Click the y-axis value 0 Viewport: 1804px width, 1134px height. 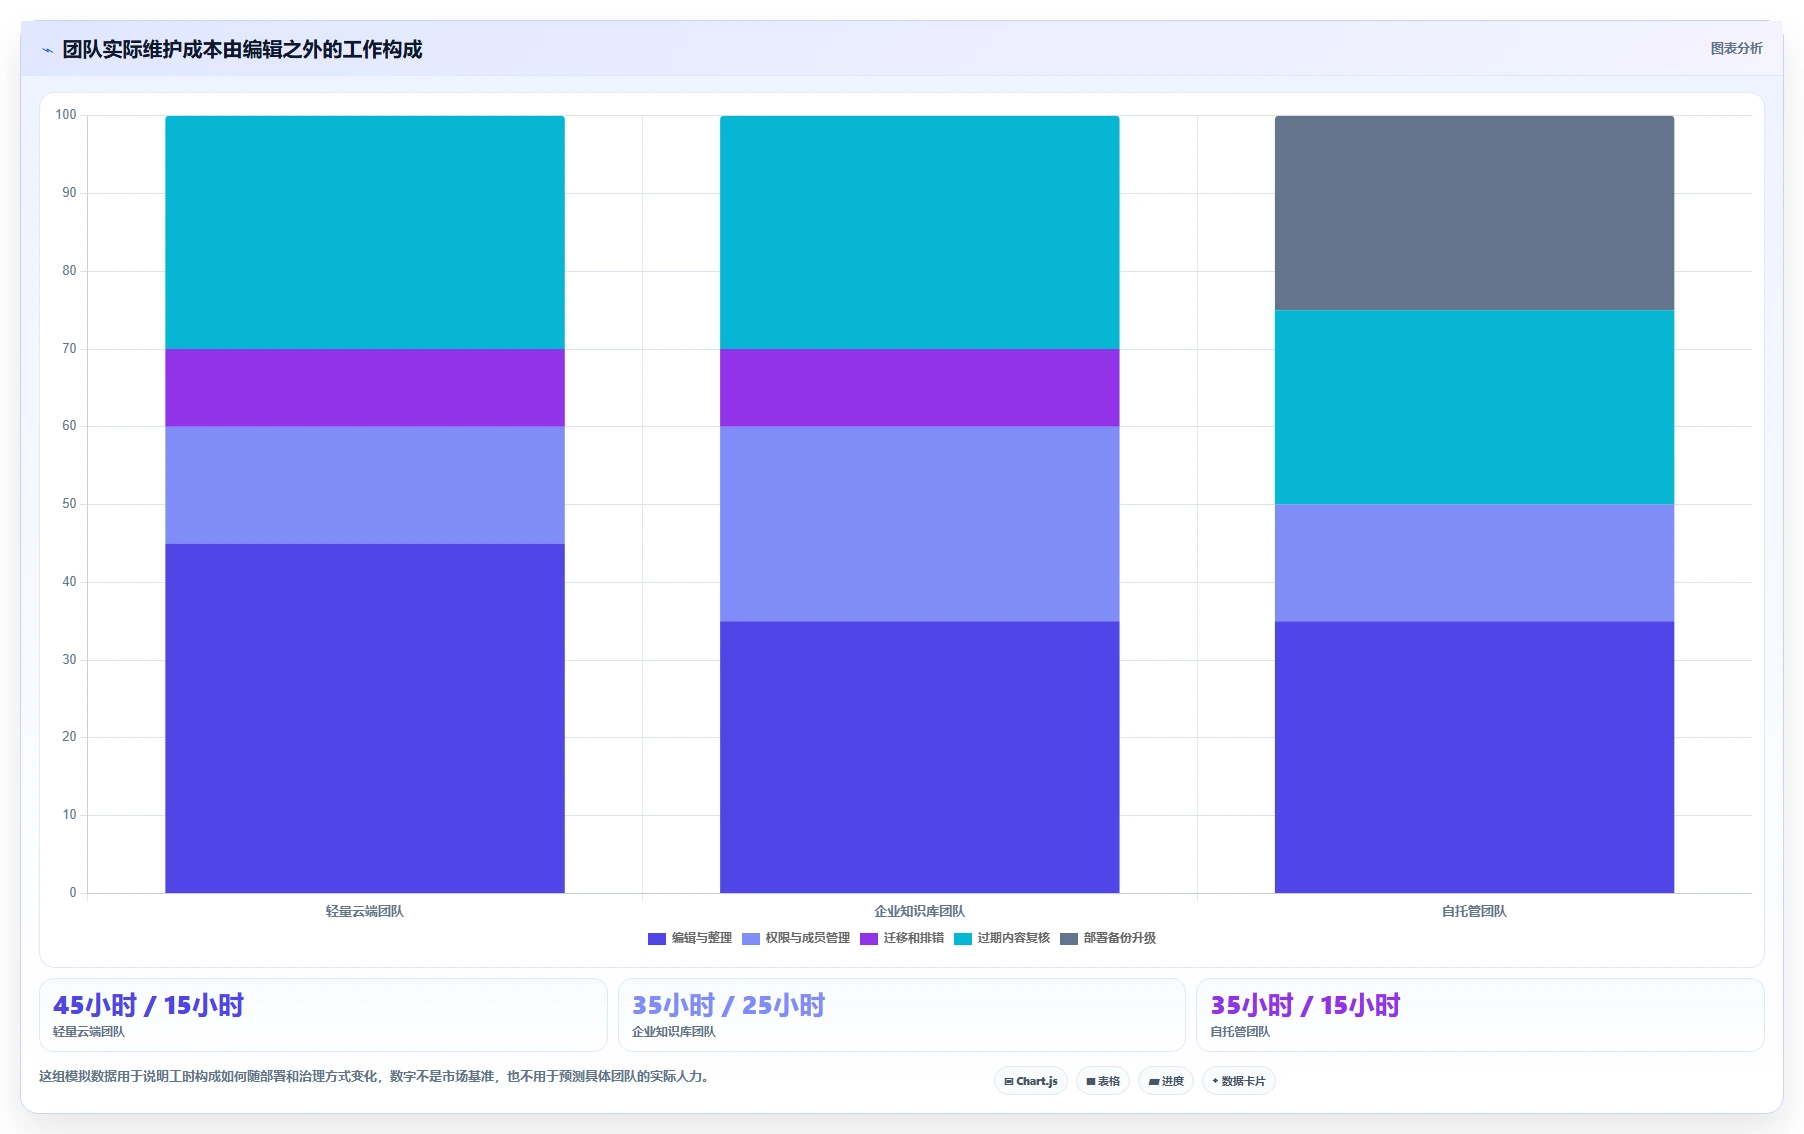pyautogui.click(x=72, y=893)
